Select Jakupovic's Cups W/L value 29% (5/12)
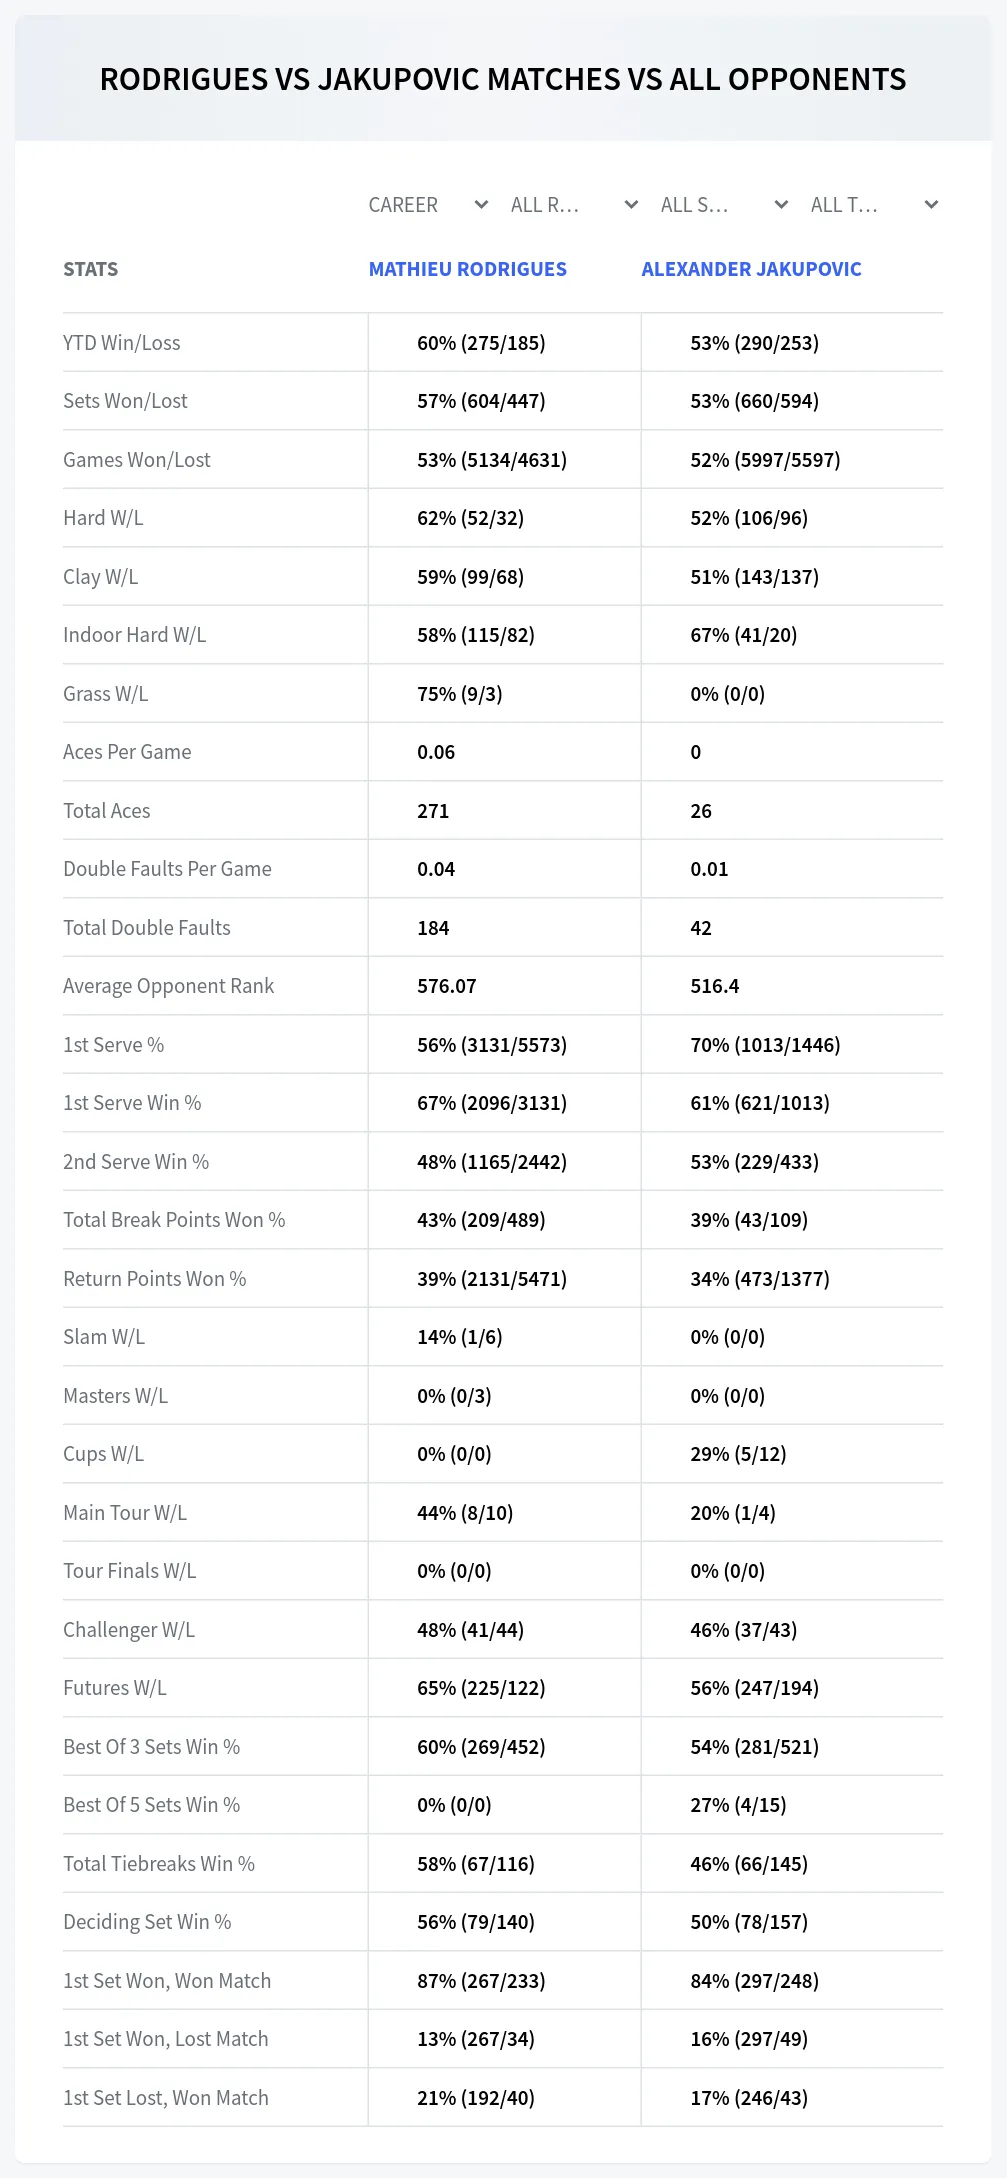 738,1454
